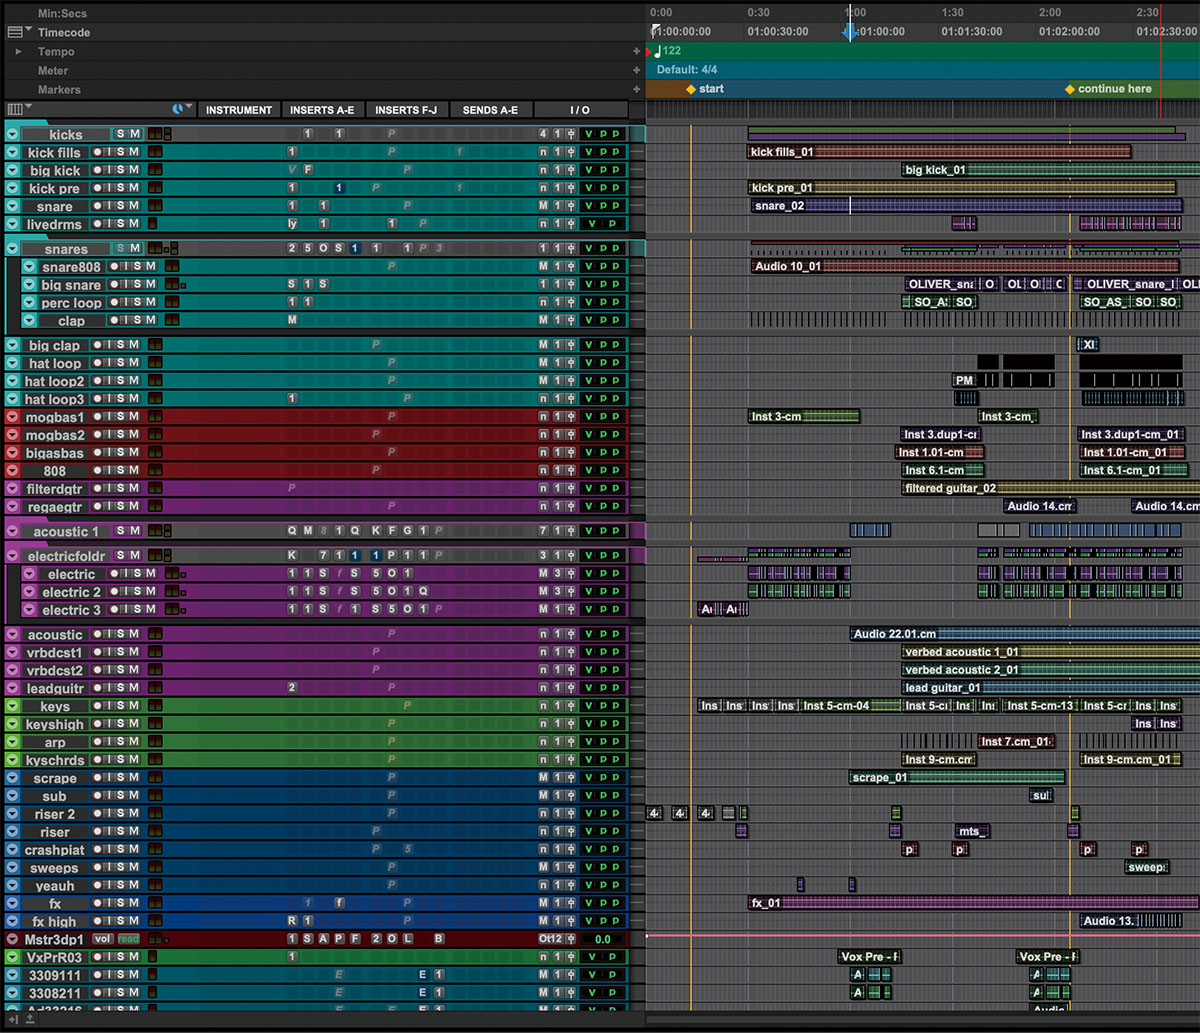
Task: Click the INSERTS F-J column header
Action: [407, 110]
